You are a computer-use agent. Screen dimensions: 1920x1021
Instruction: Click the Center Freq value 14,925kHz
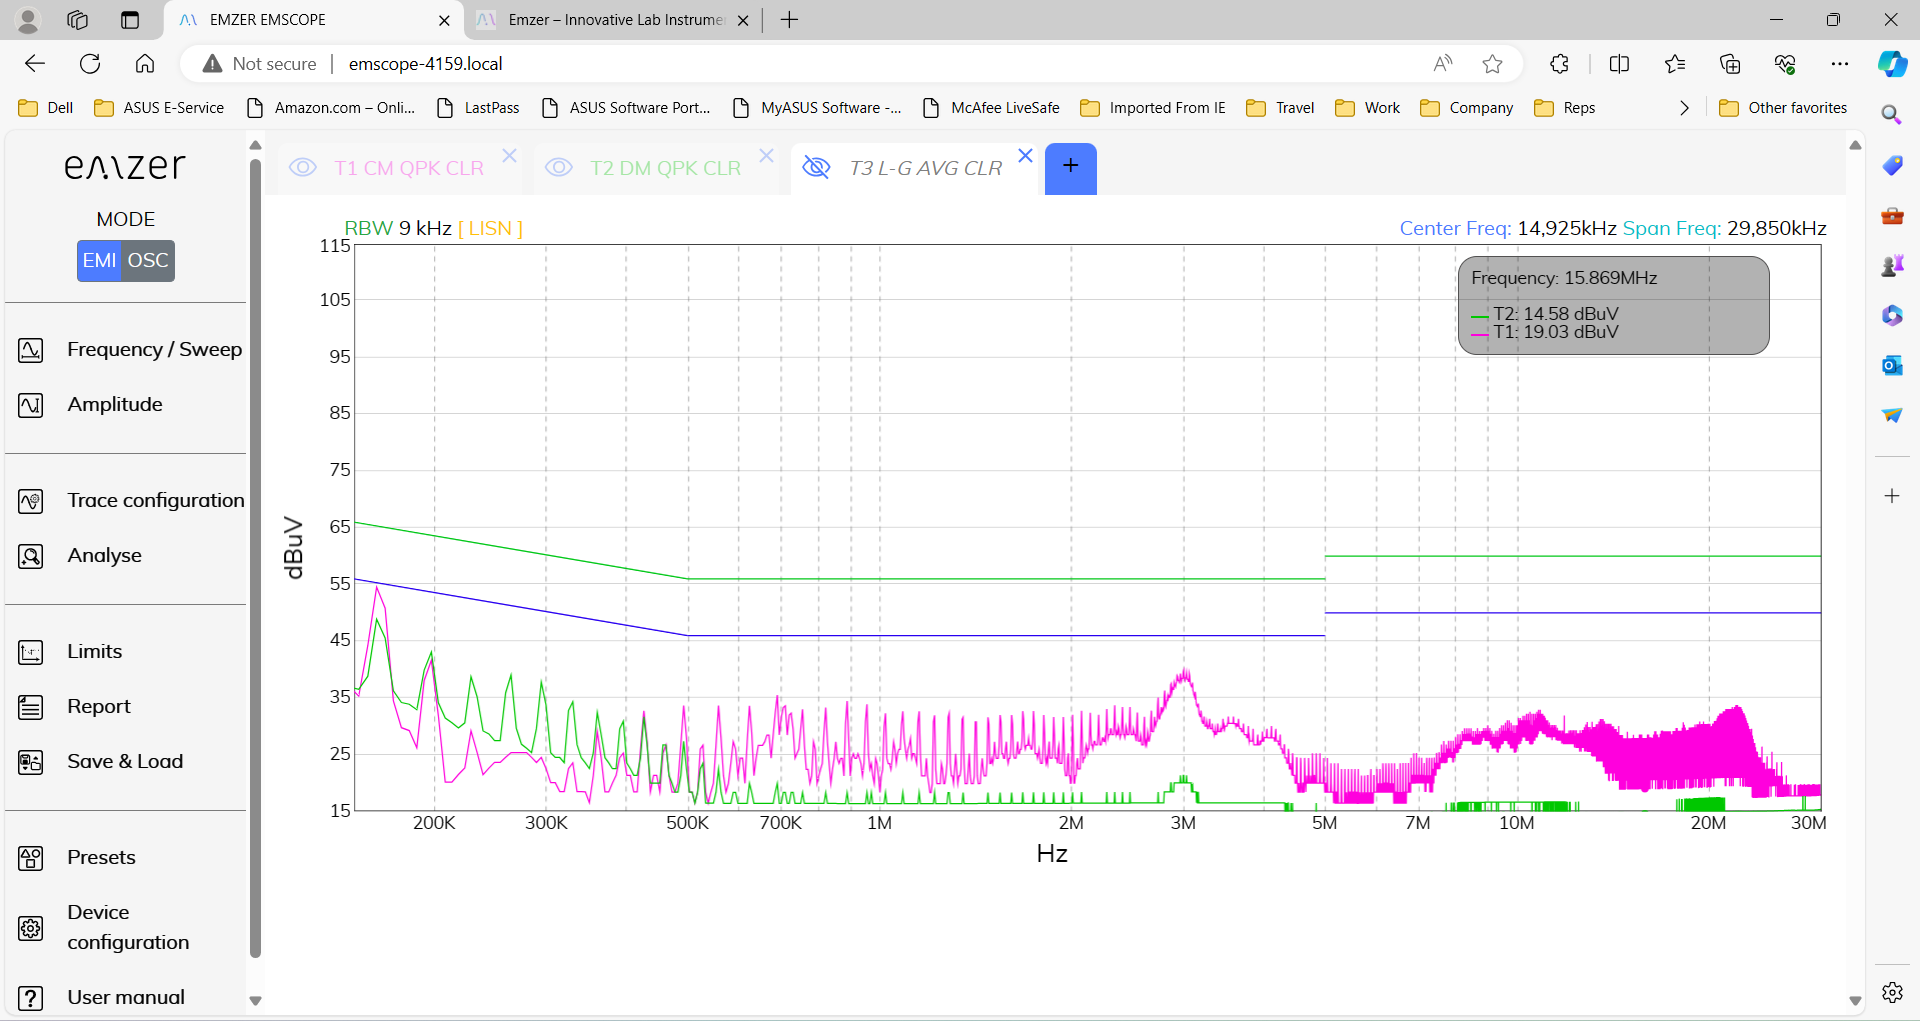(x=1567, y=228)
